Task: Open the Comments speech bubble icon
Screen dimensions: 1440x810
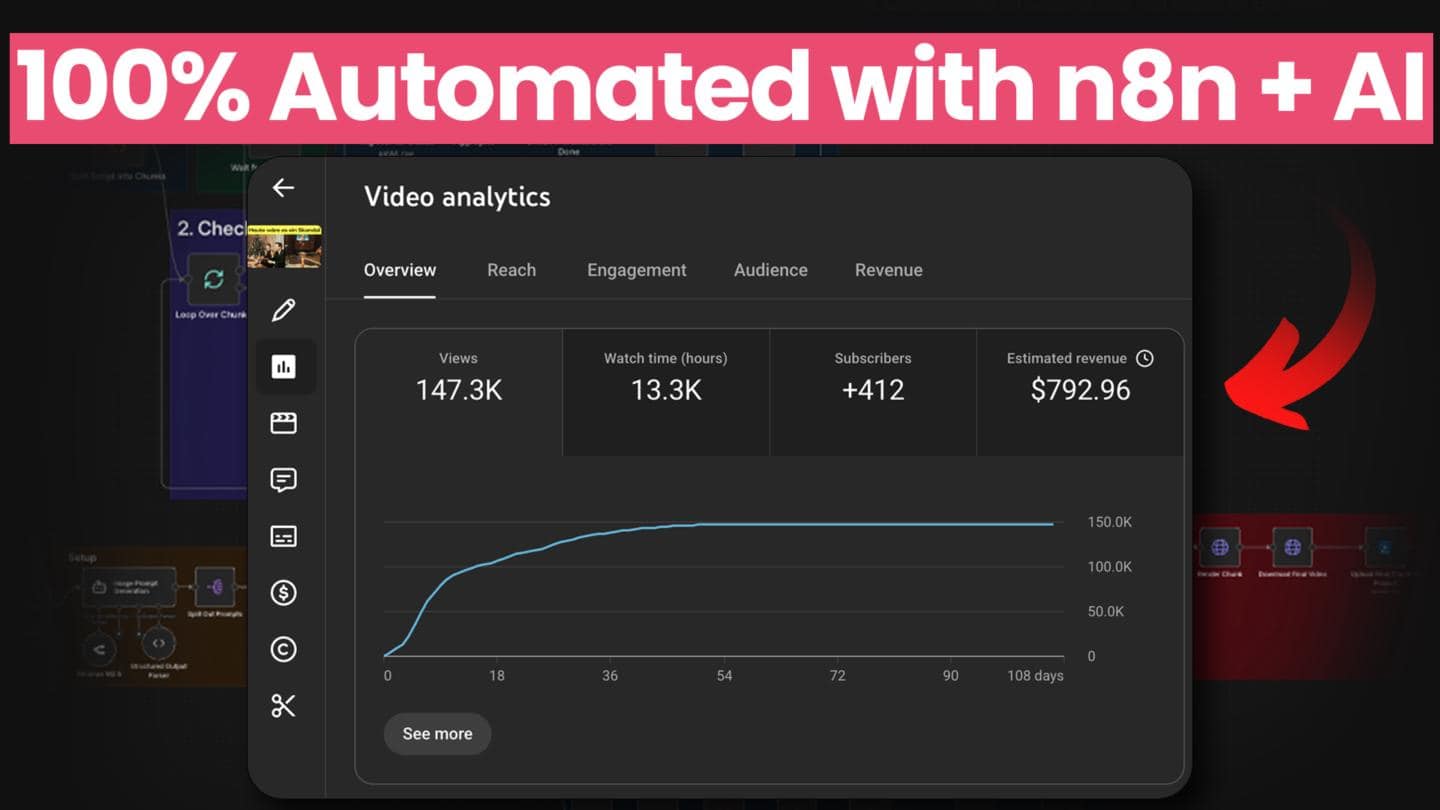Action: [283, 480]
